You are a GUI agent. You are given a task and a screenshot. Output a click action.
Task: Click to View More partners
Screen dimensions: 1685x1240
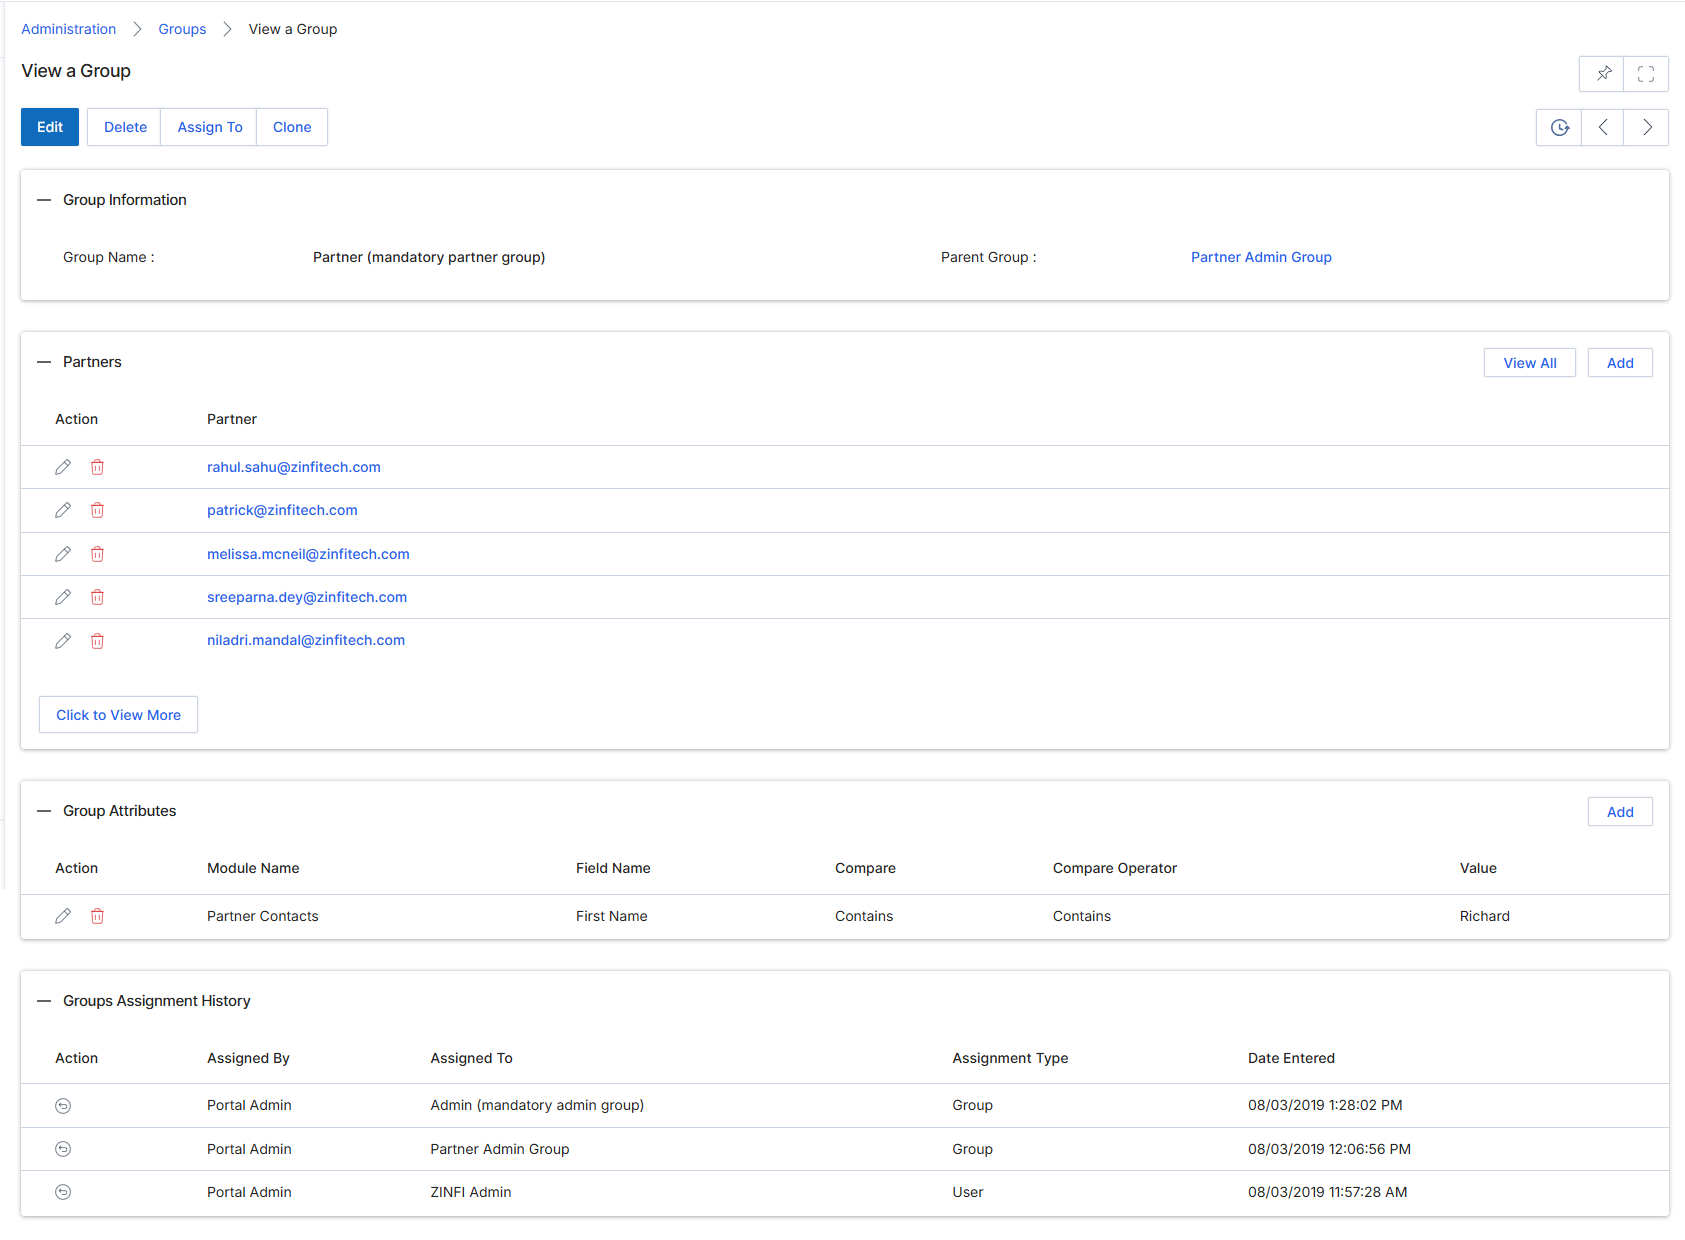tap(119, 715)
